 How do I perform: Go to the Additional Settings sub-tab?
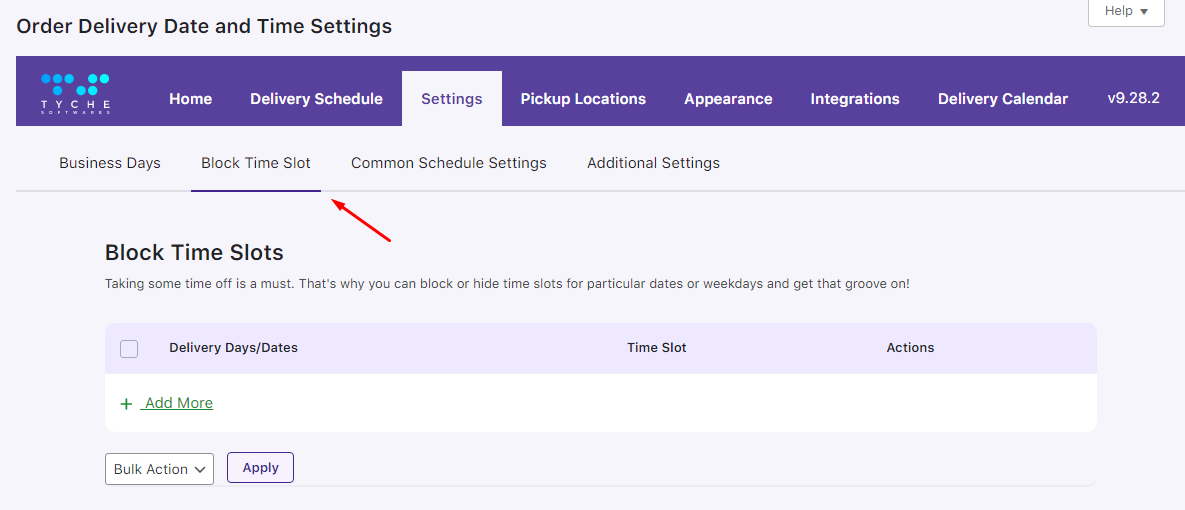click(x=653, y=163)
